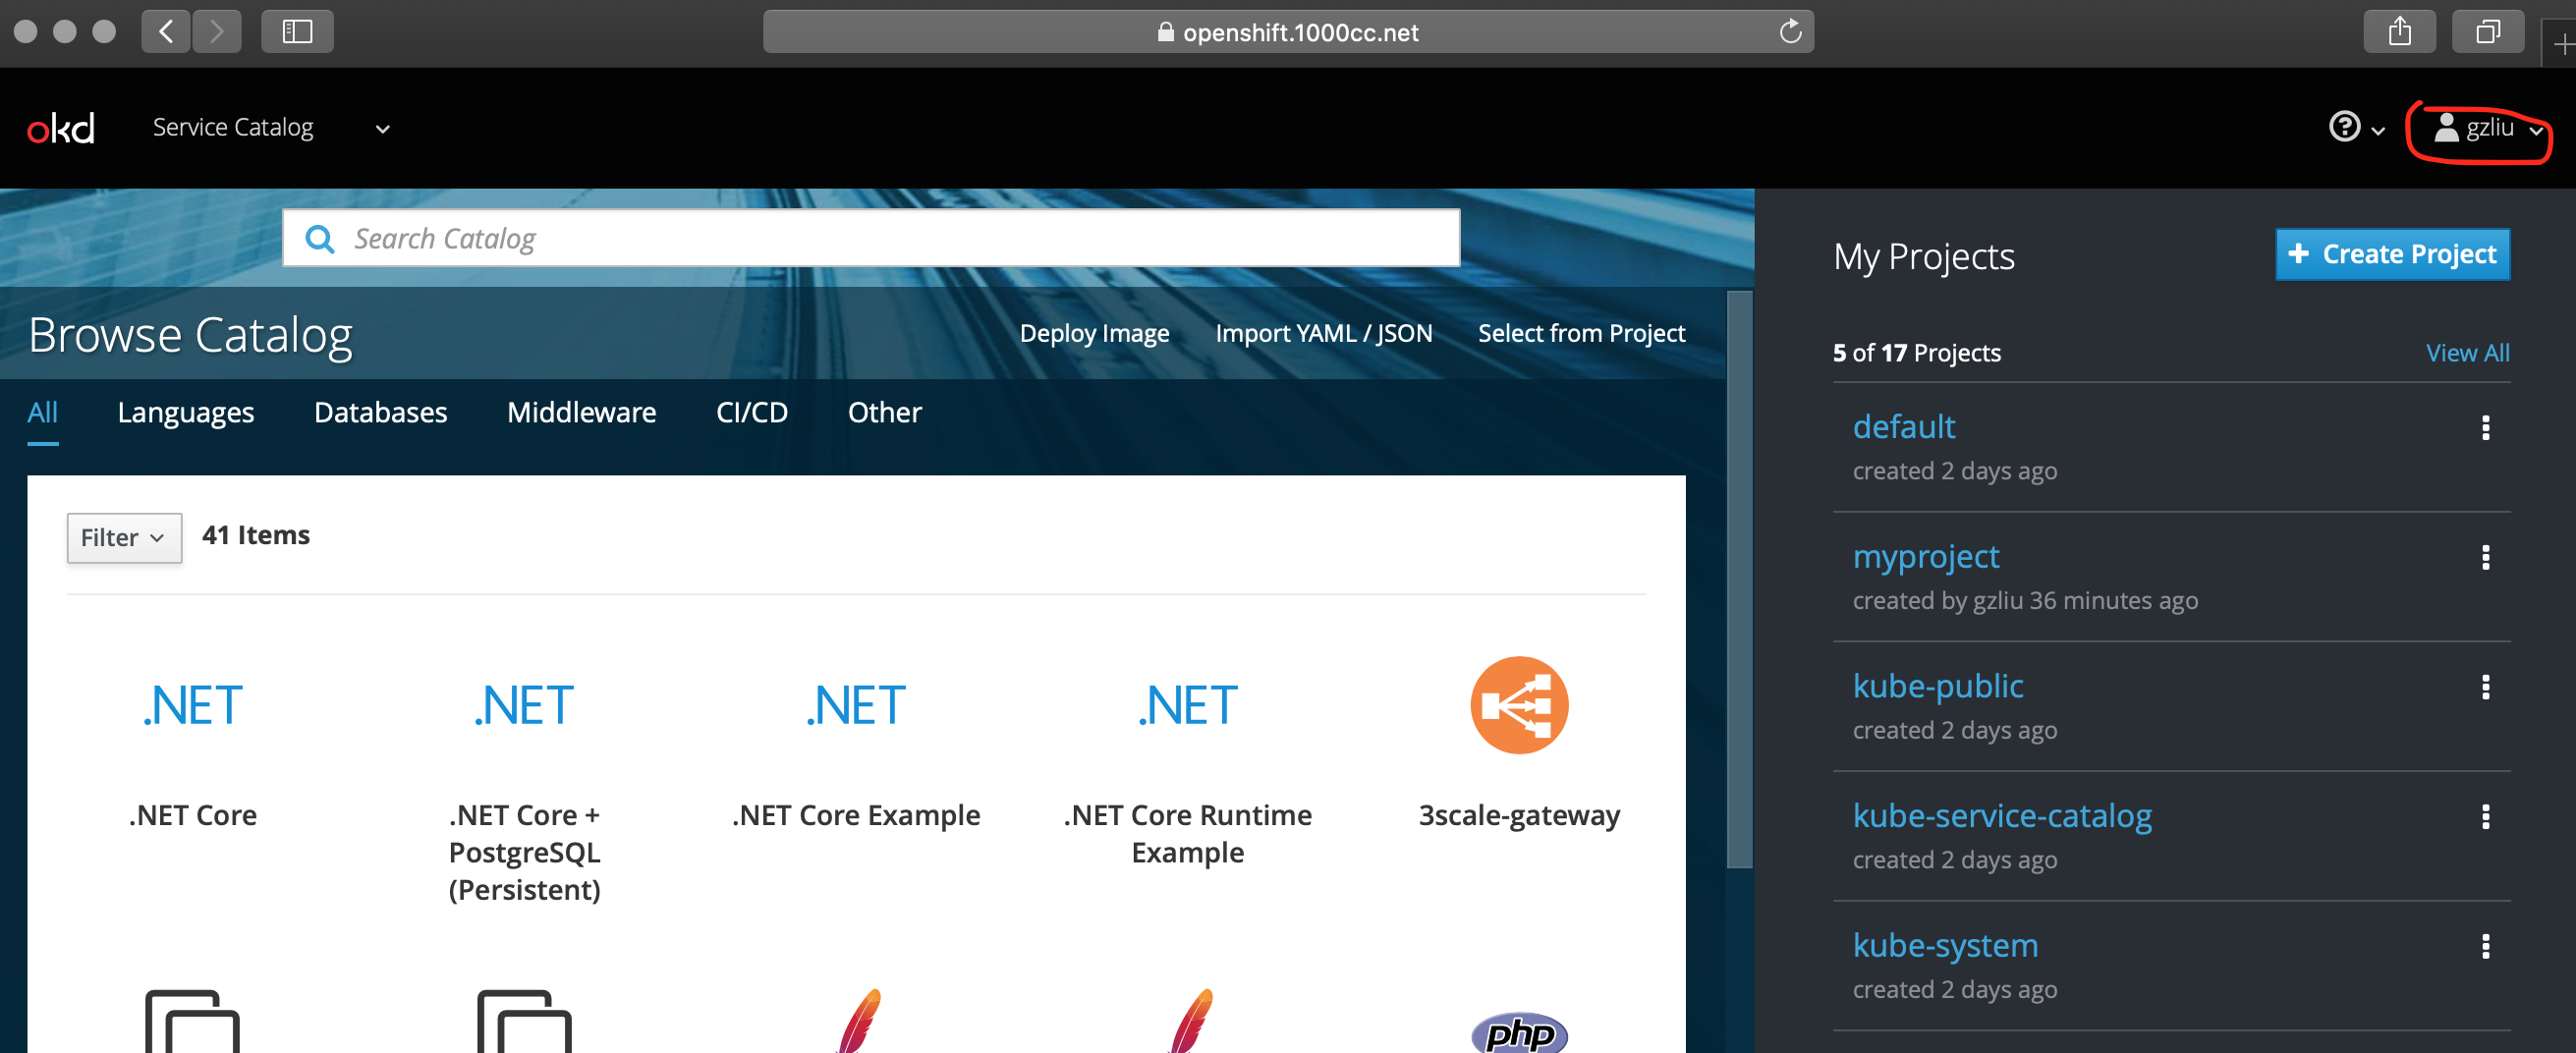
Task: Open the Service Catalog dropdown
Action: (271, 128)
